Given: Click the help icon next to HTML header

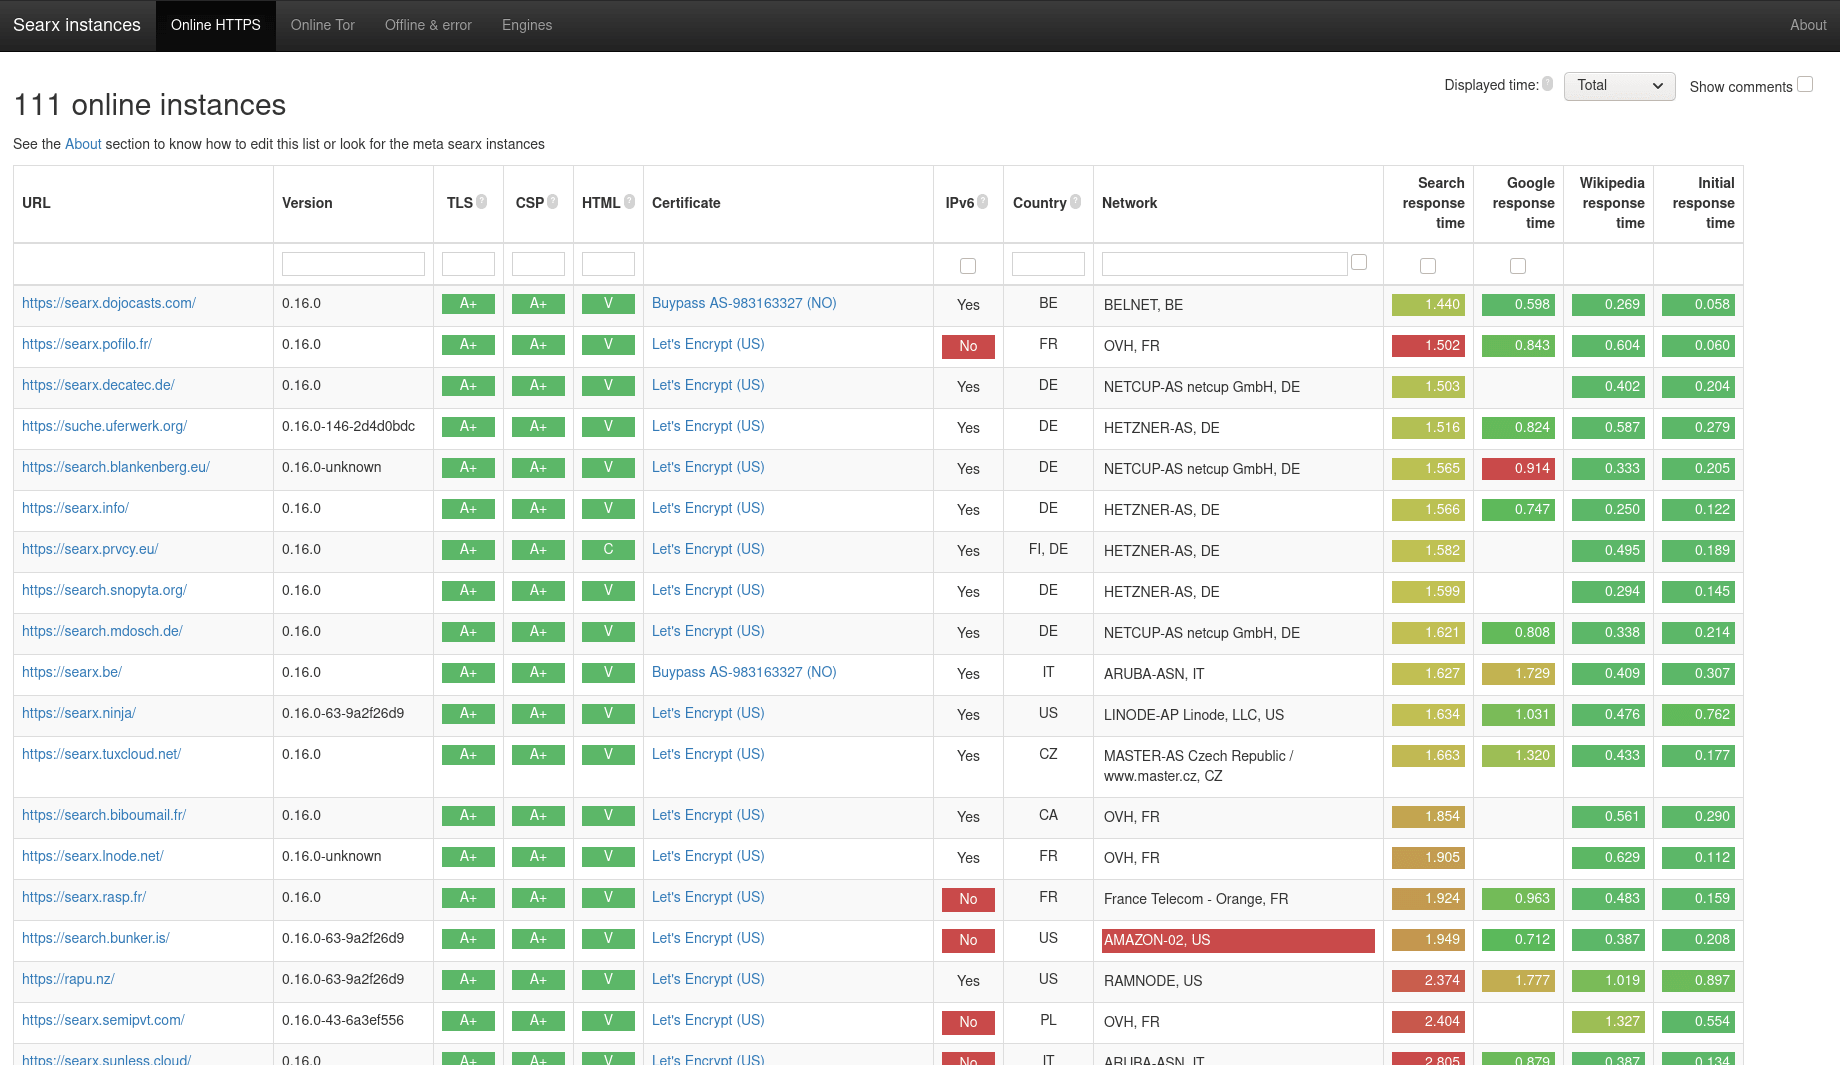Looking at the screenshot, I should (x=630, y=202).
